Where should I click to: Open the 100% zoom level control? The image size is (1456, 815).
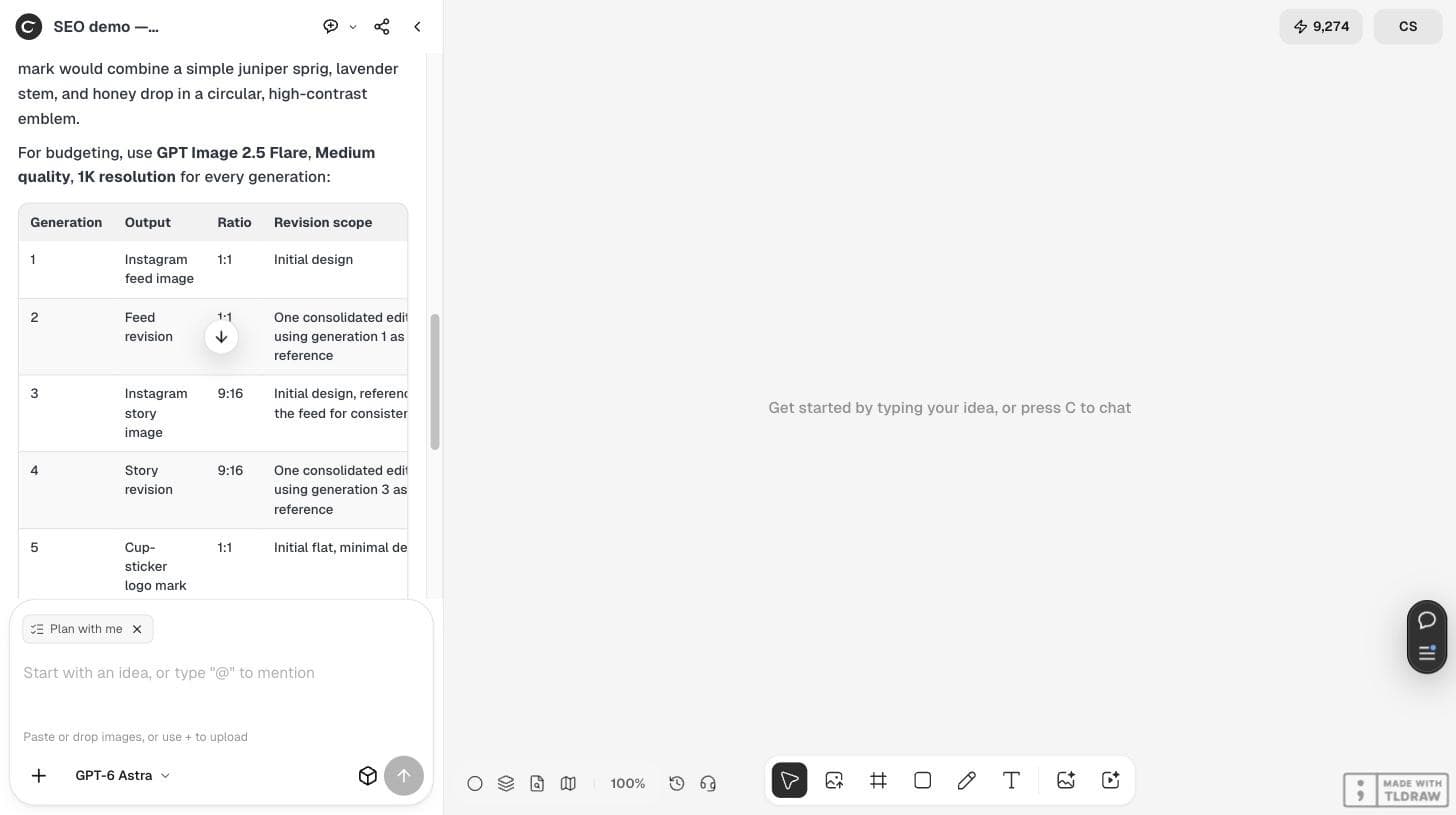628,783
